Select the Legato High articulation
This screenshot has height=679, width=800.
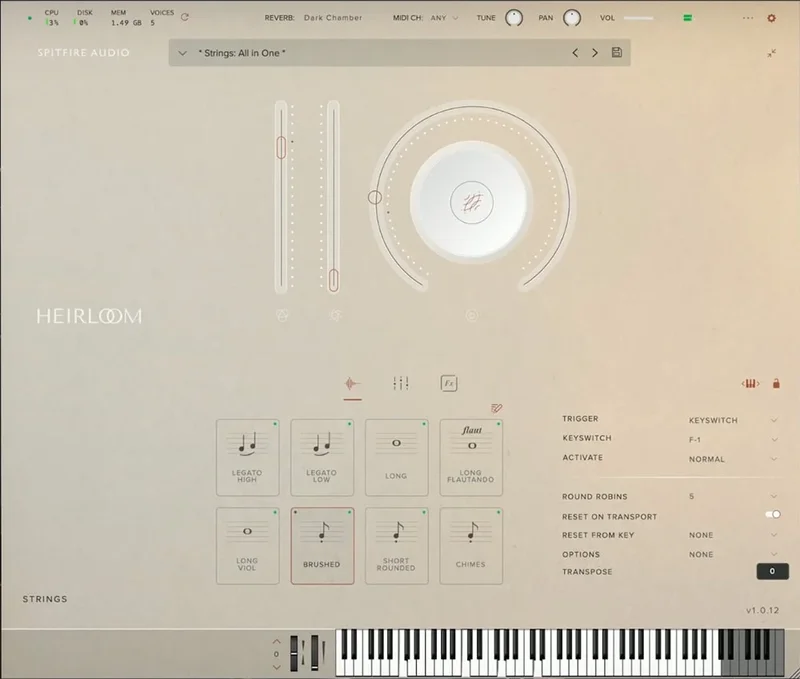tap(247, 458)
